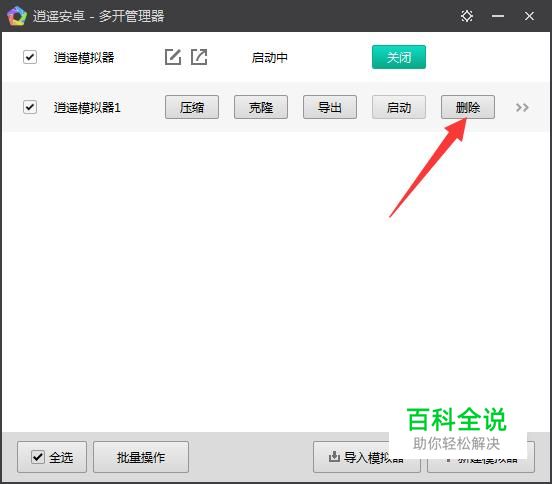Viewport: 552px width, 484px height.
Task: Click the Memu logo in title bar
Action: coord(17,16)
